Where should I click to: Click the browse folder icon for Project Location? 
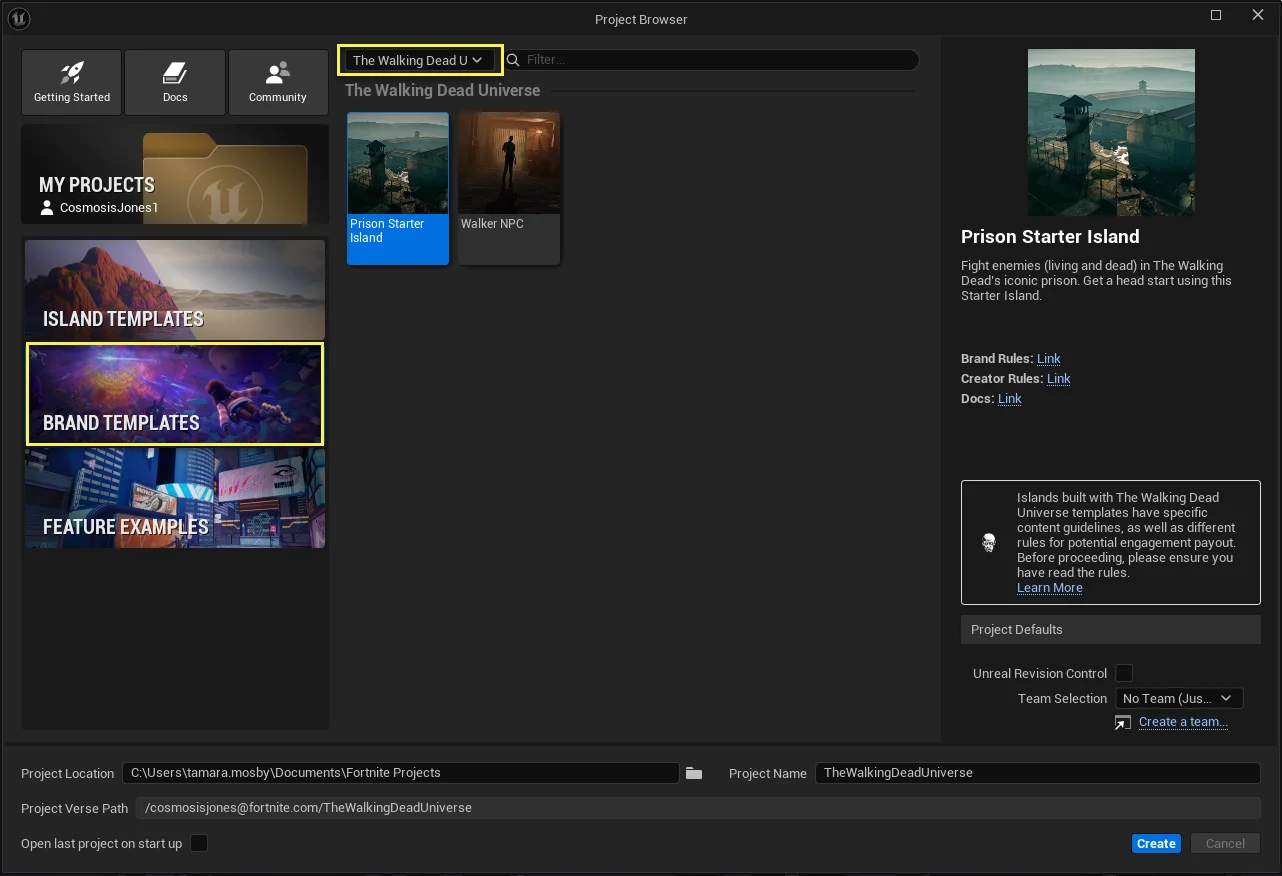[x=694, y=773]
